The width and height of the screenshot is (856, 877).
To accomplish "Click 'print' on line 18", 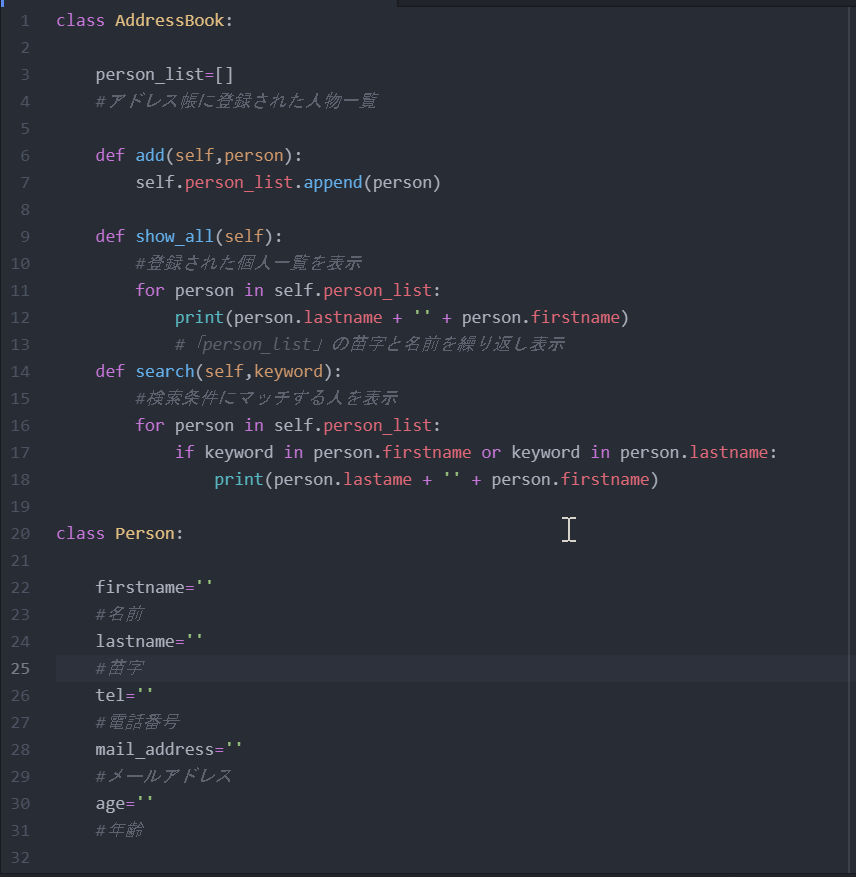I will pos(239,480).
